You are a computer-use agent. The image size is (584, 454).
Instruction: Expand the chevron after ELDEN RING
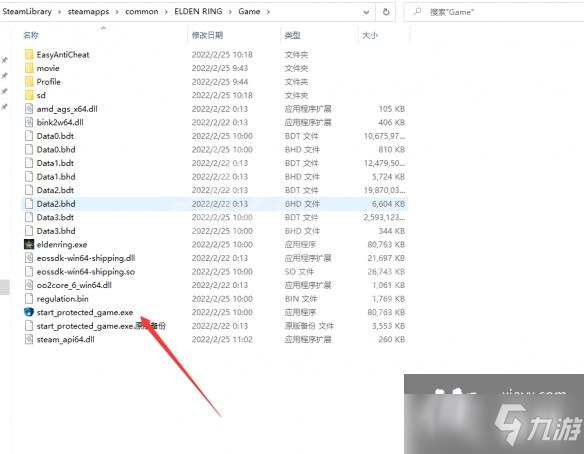pyautogui.click(x=230, y=12)
